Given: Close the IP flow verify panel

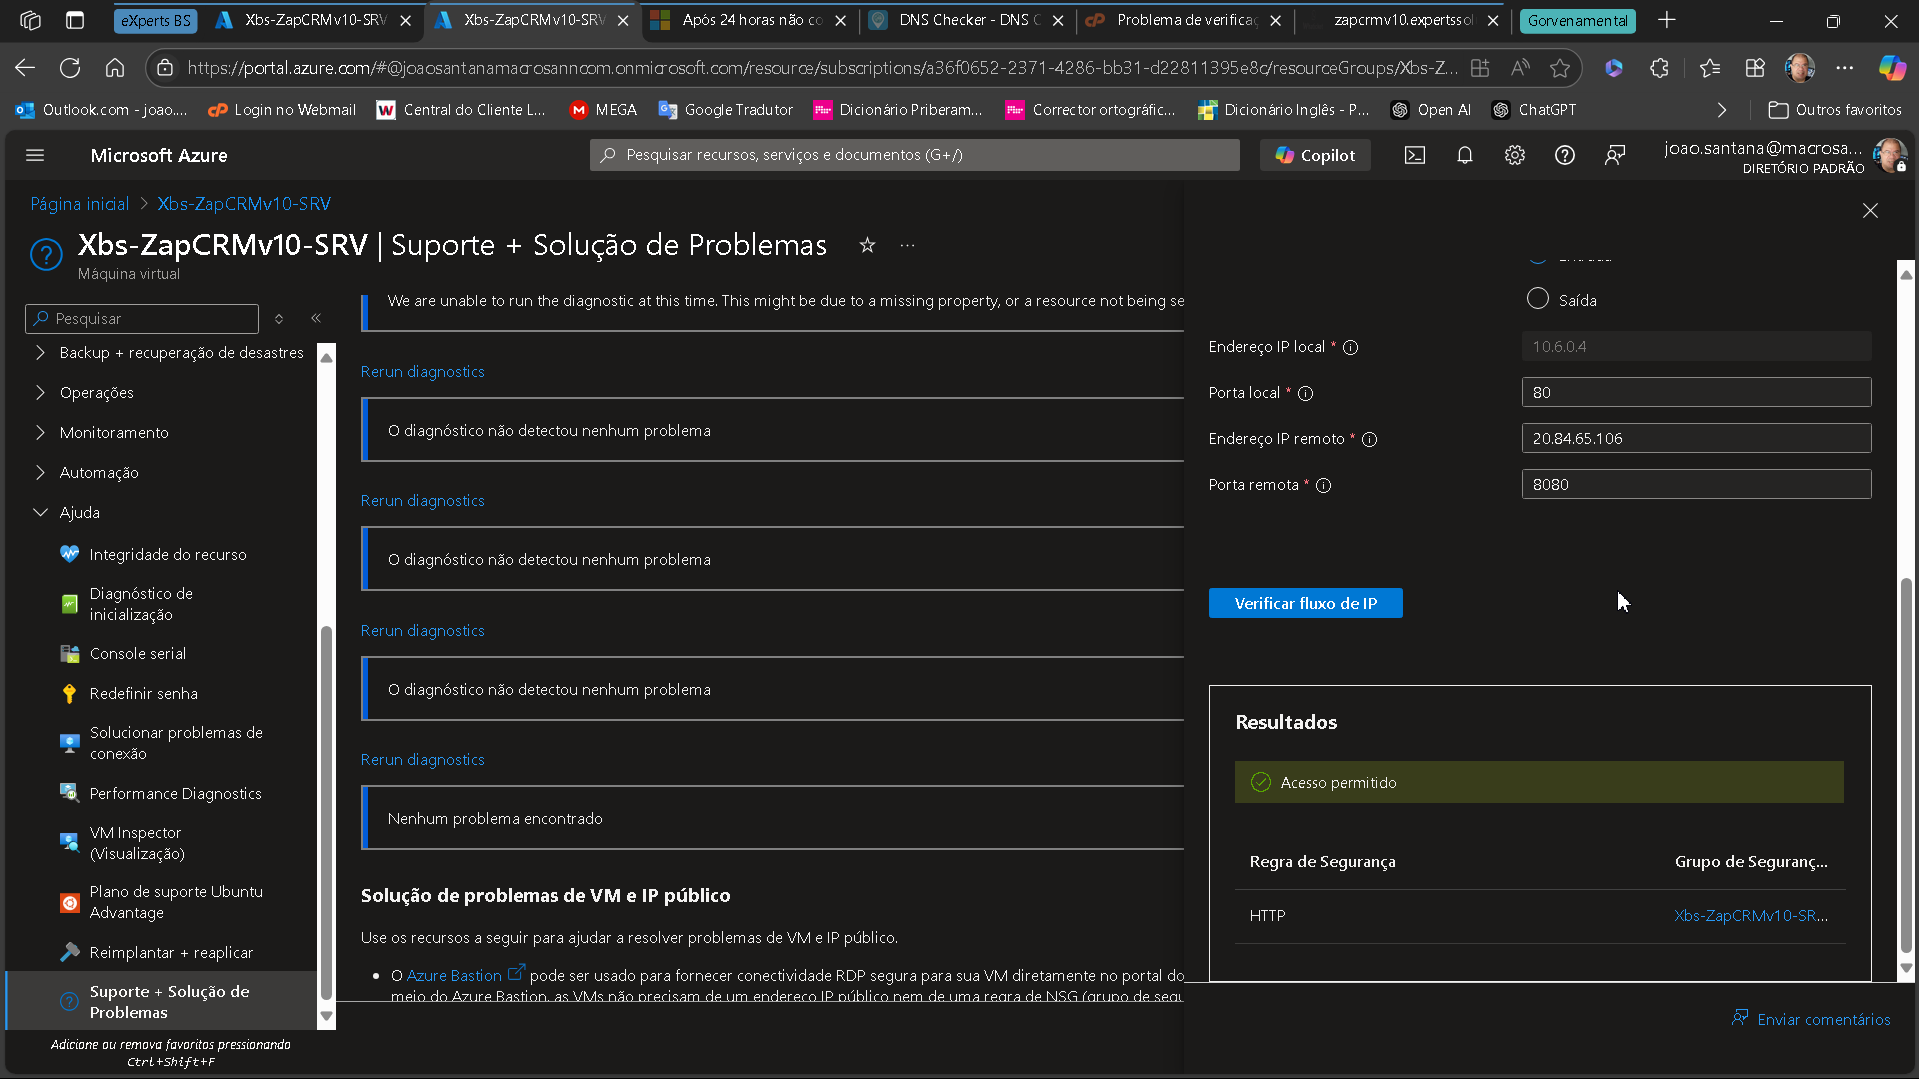Looking at the screenshot, I should (x=1870, y=210).
